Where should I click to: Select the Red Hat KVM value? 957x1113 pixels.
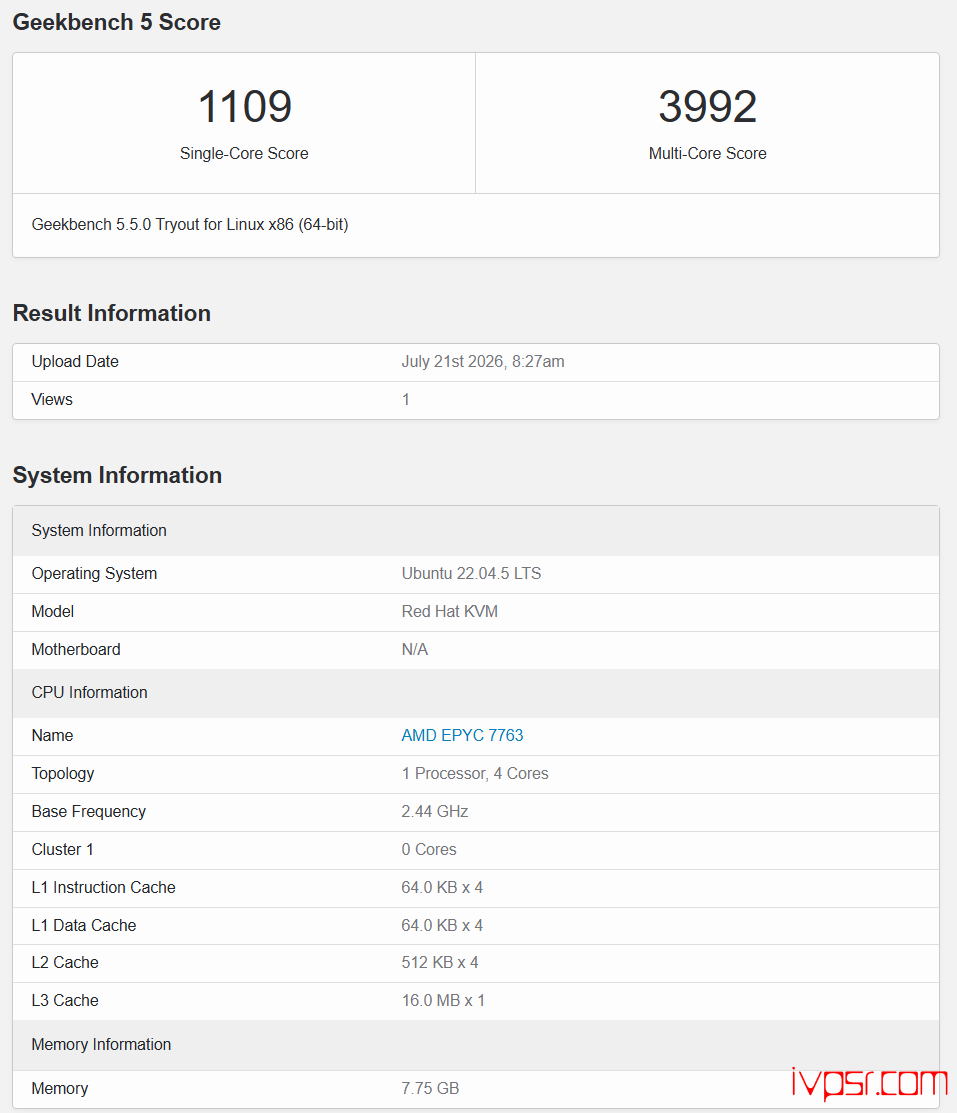pos(449,611)
